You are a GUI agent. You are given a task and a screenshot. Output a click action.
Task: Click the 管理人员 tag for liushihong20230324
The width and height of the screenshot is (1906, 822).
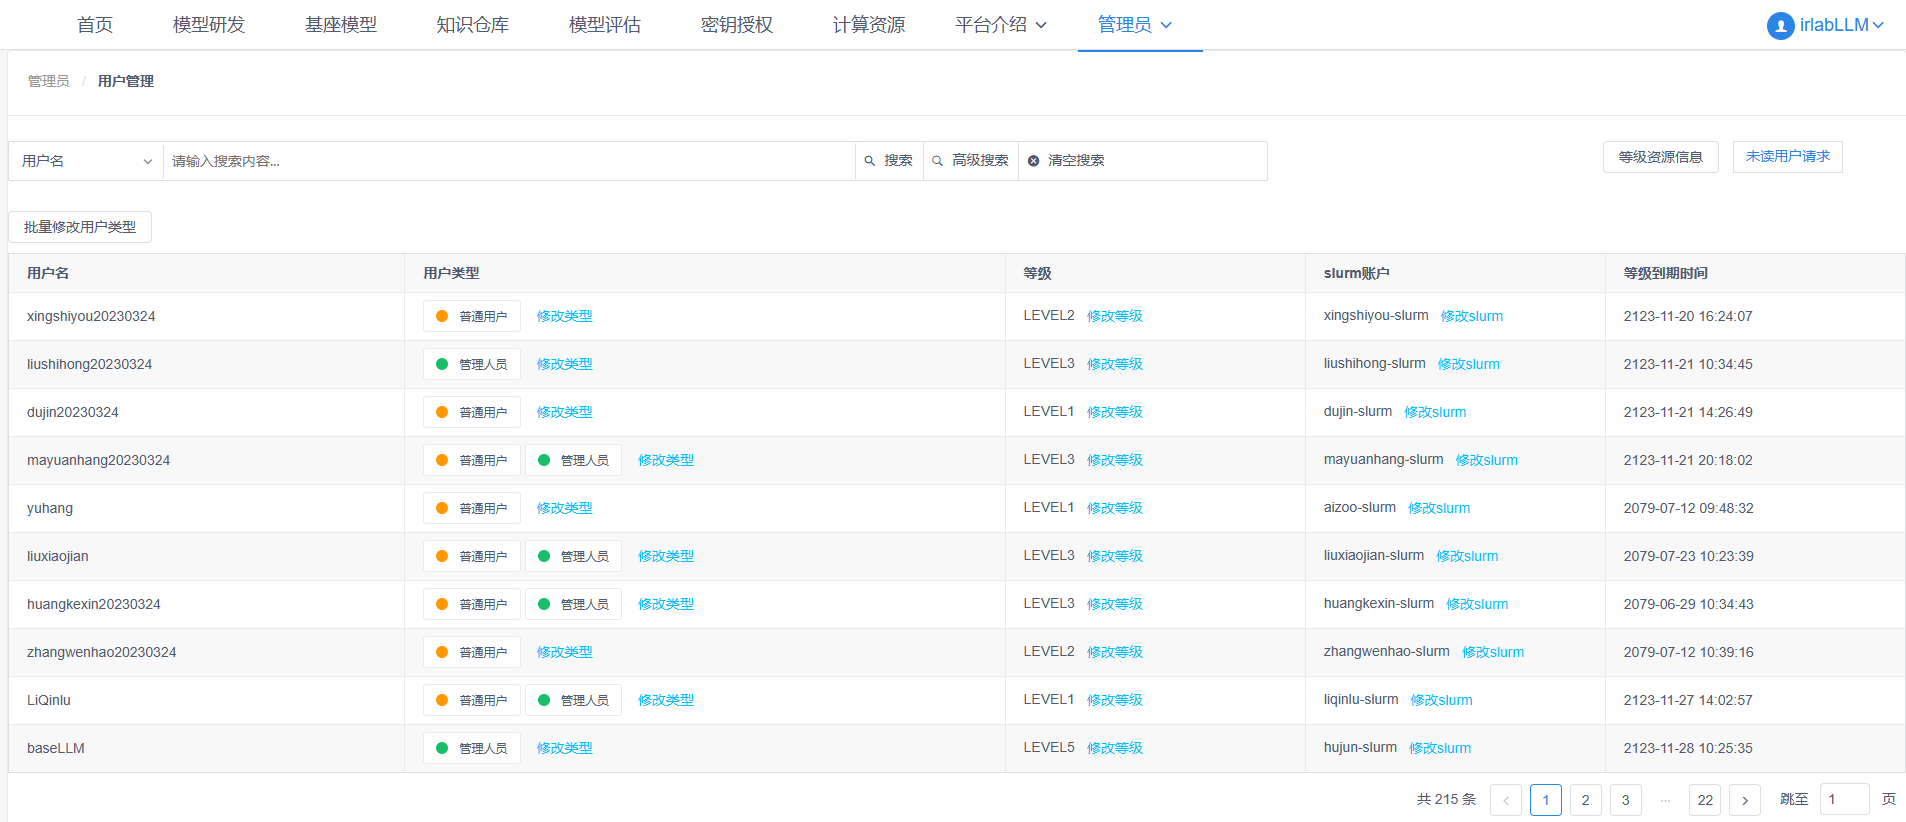472,364
